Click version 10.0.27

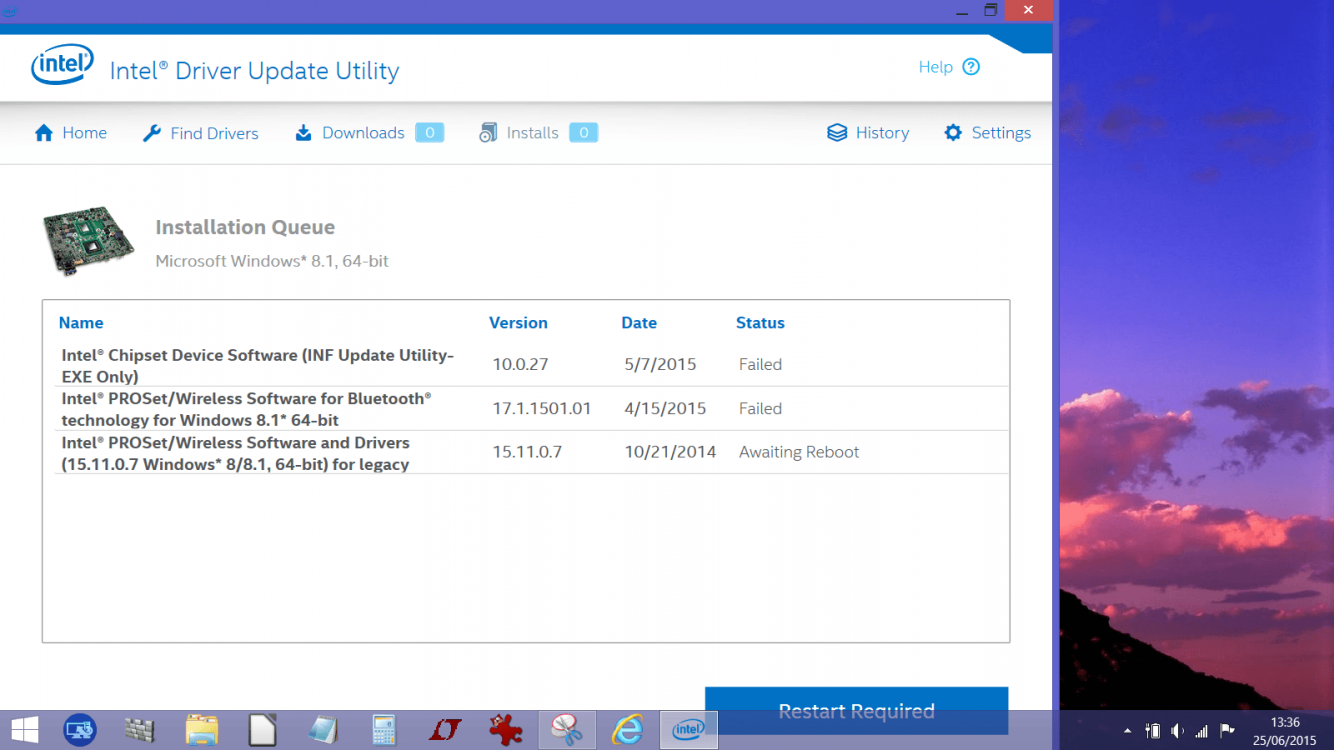(x=520, y=364)
